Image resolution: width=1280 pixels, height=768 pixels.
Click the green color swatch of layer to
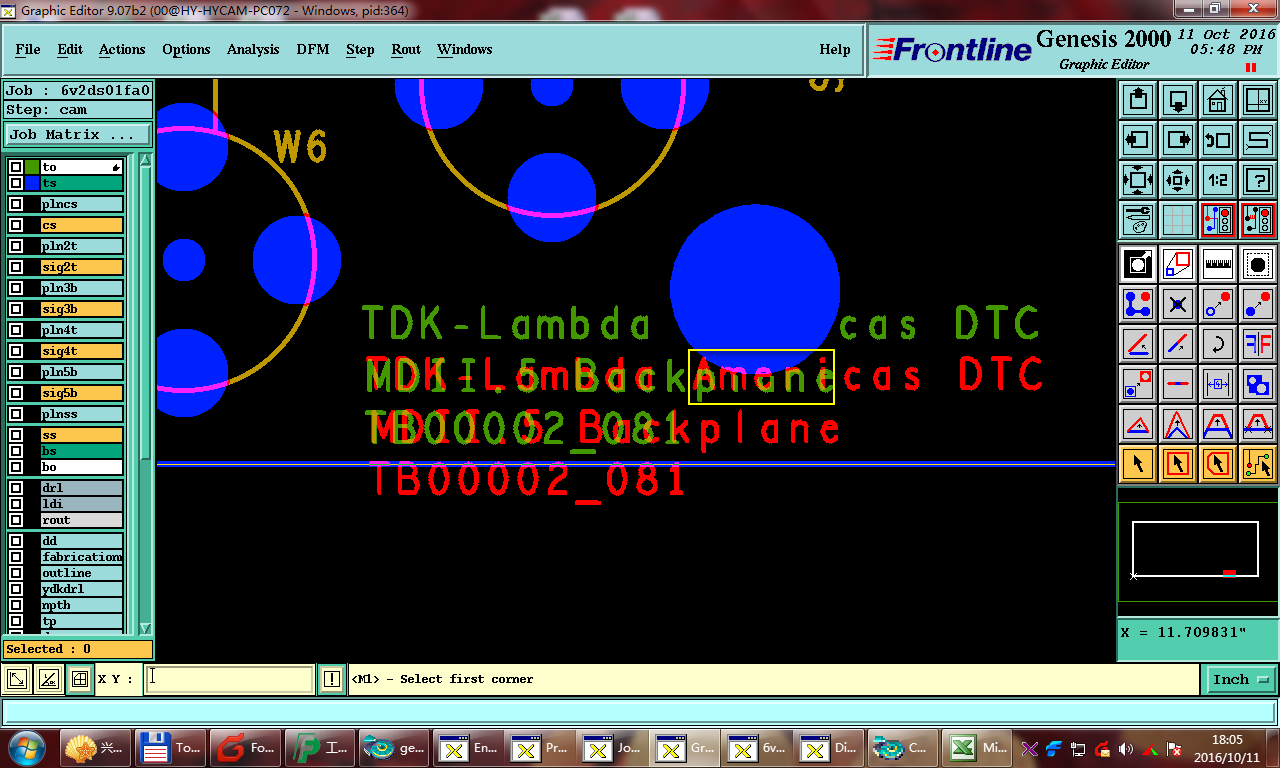[32, 168]
